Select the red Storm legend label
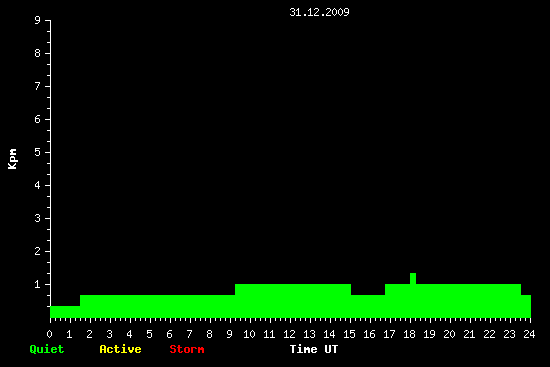 (187, 349)
